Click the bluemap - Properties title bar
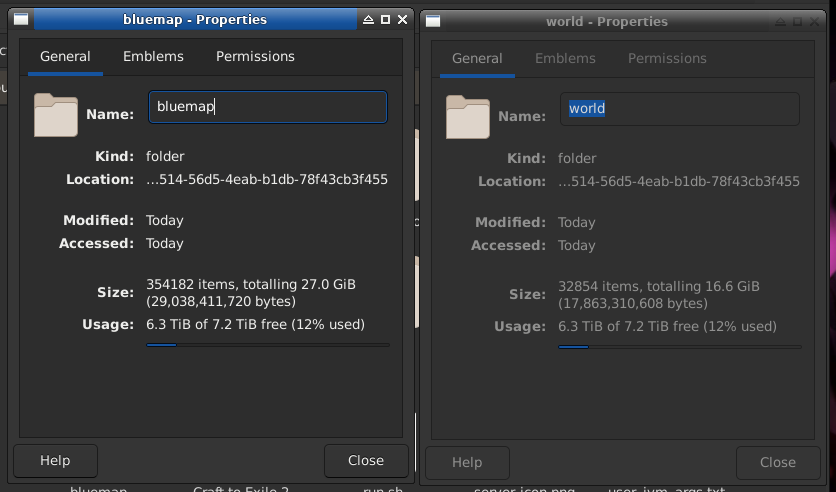Viewport: 836px width, 492px height. [x=195, y=20]
